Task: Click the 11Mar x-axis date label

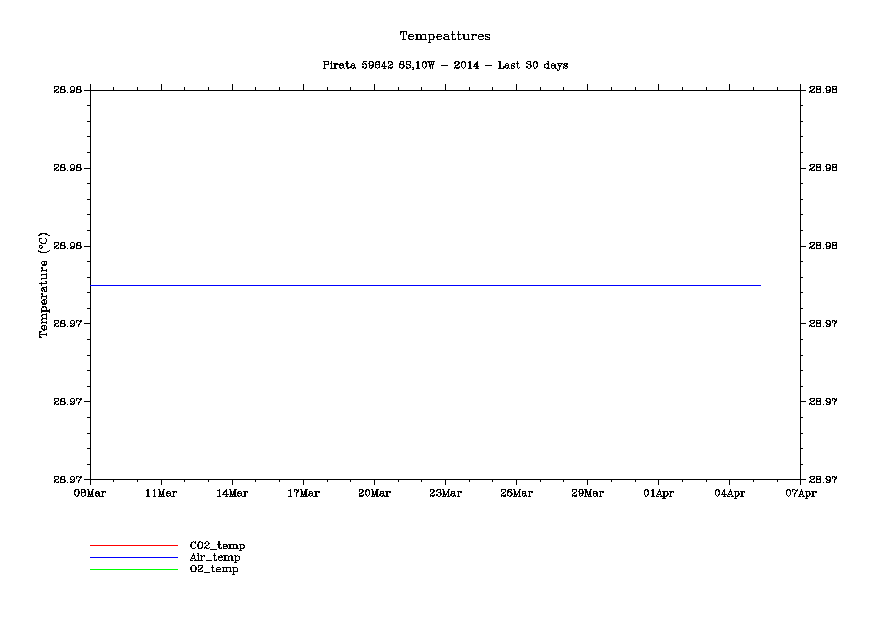Action: click(x=161, y=493)
